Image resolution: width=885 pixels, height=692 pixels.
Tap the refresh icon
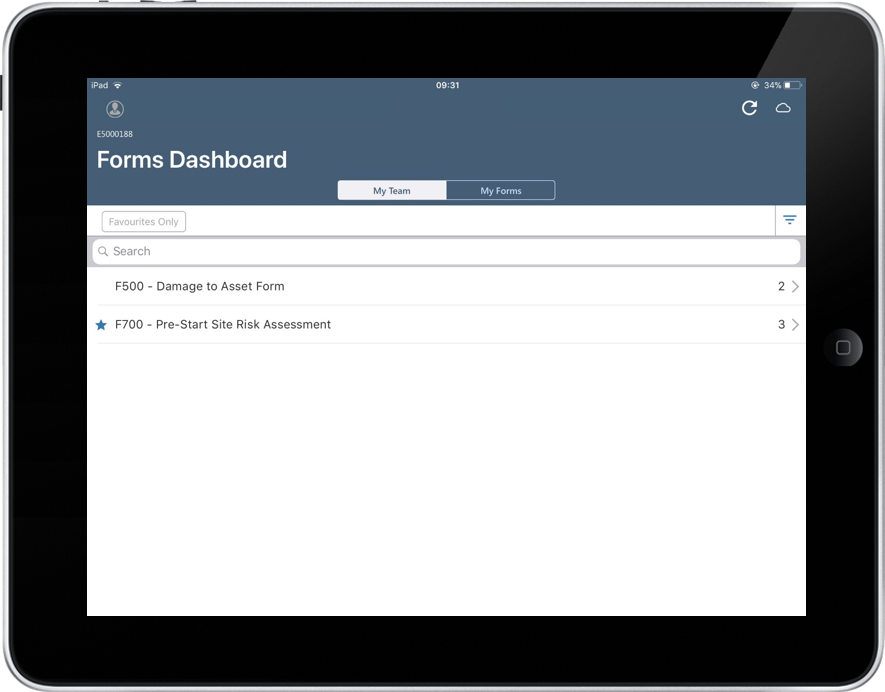click(749, 108)
